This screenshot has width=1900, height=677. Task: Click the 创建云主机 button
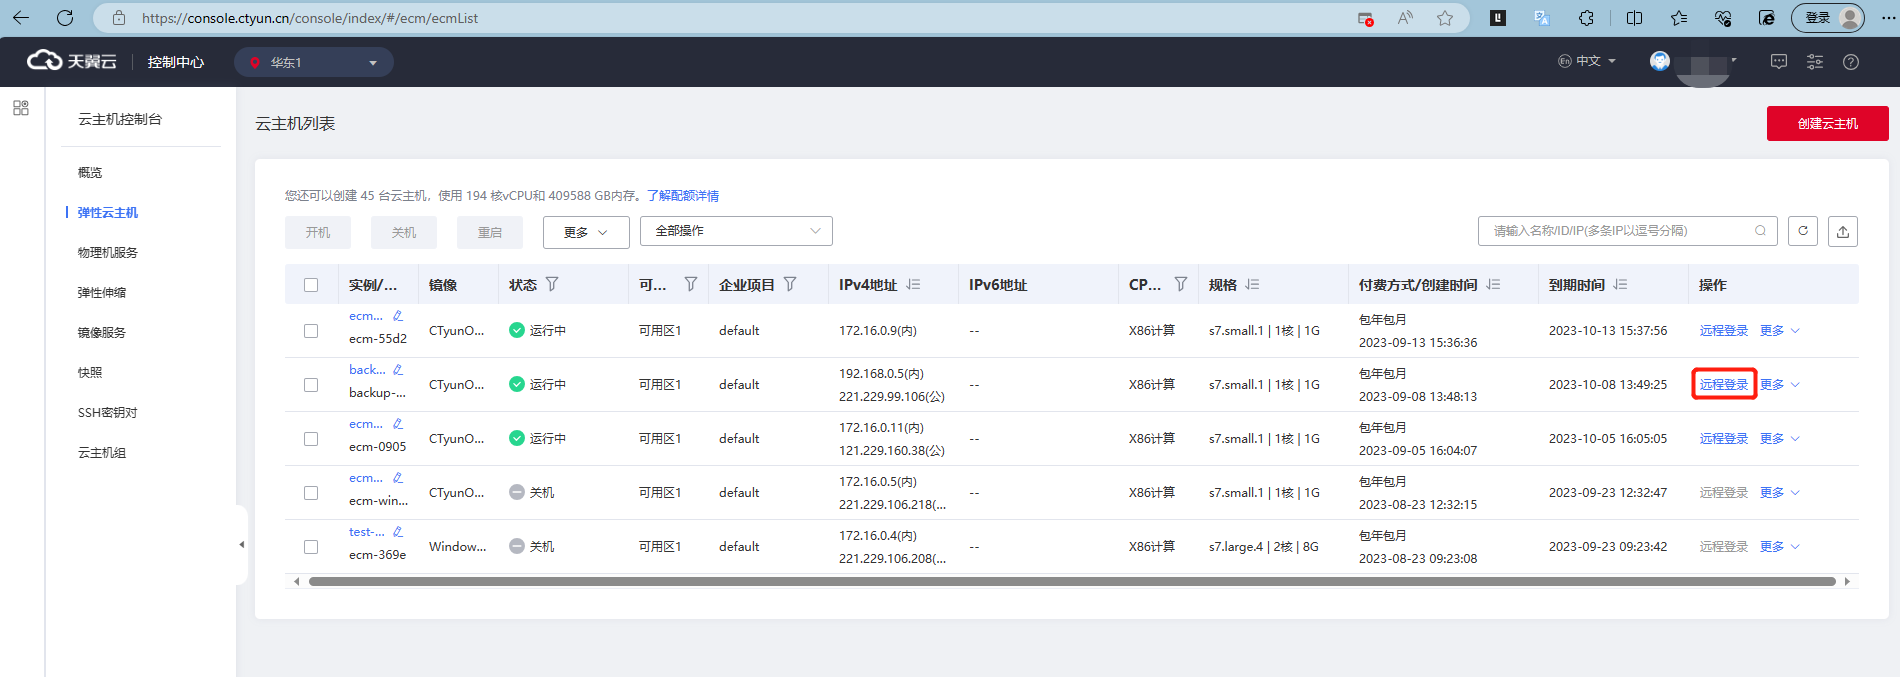click(1827, 124)
